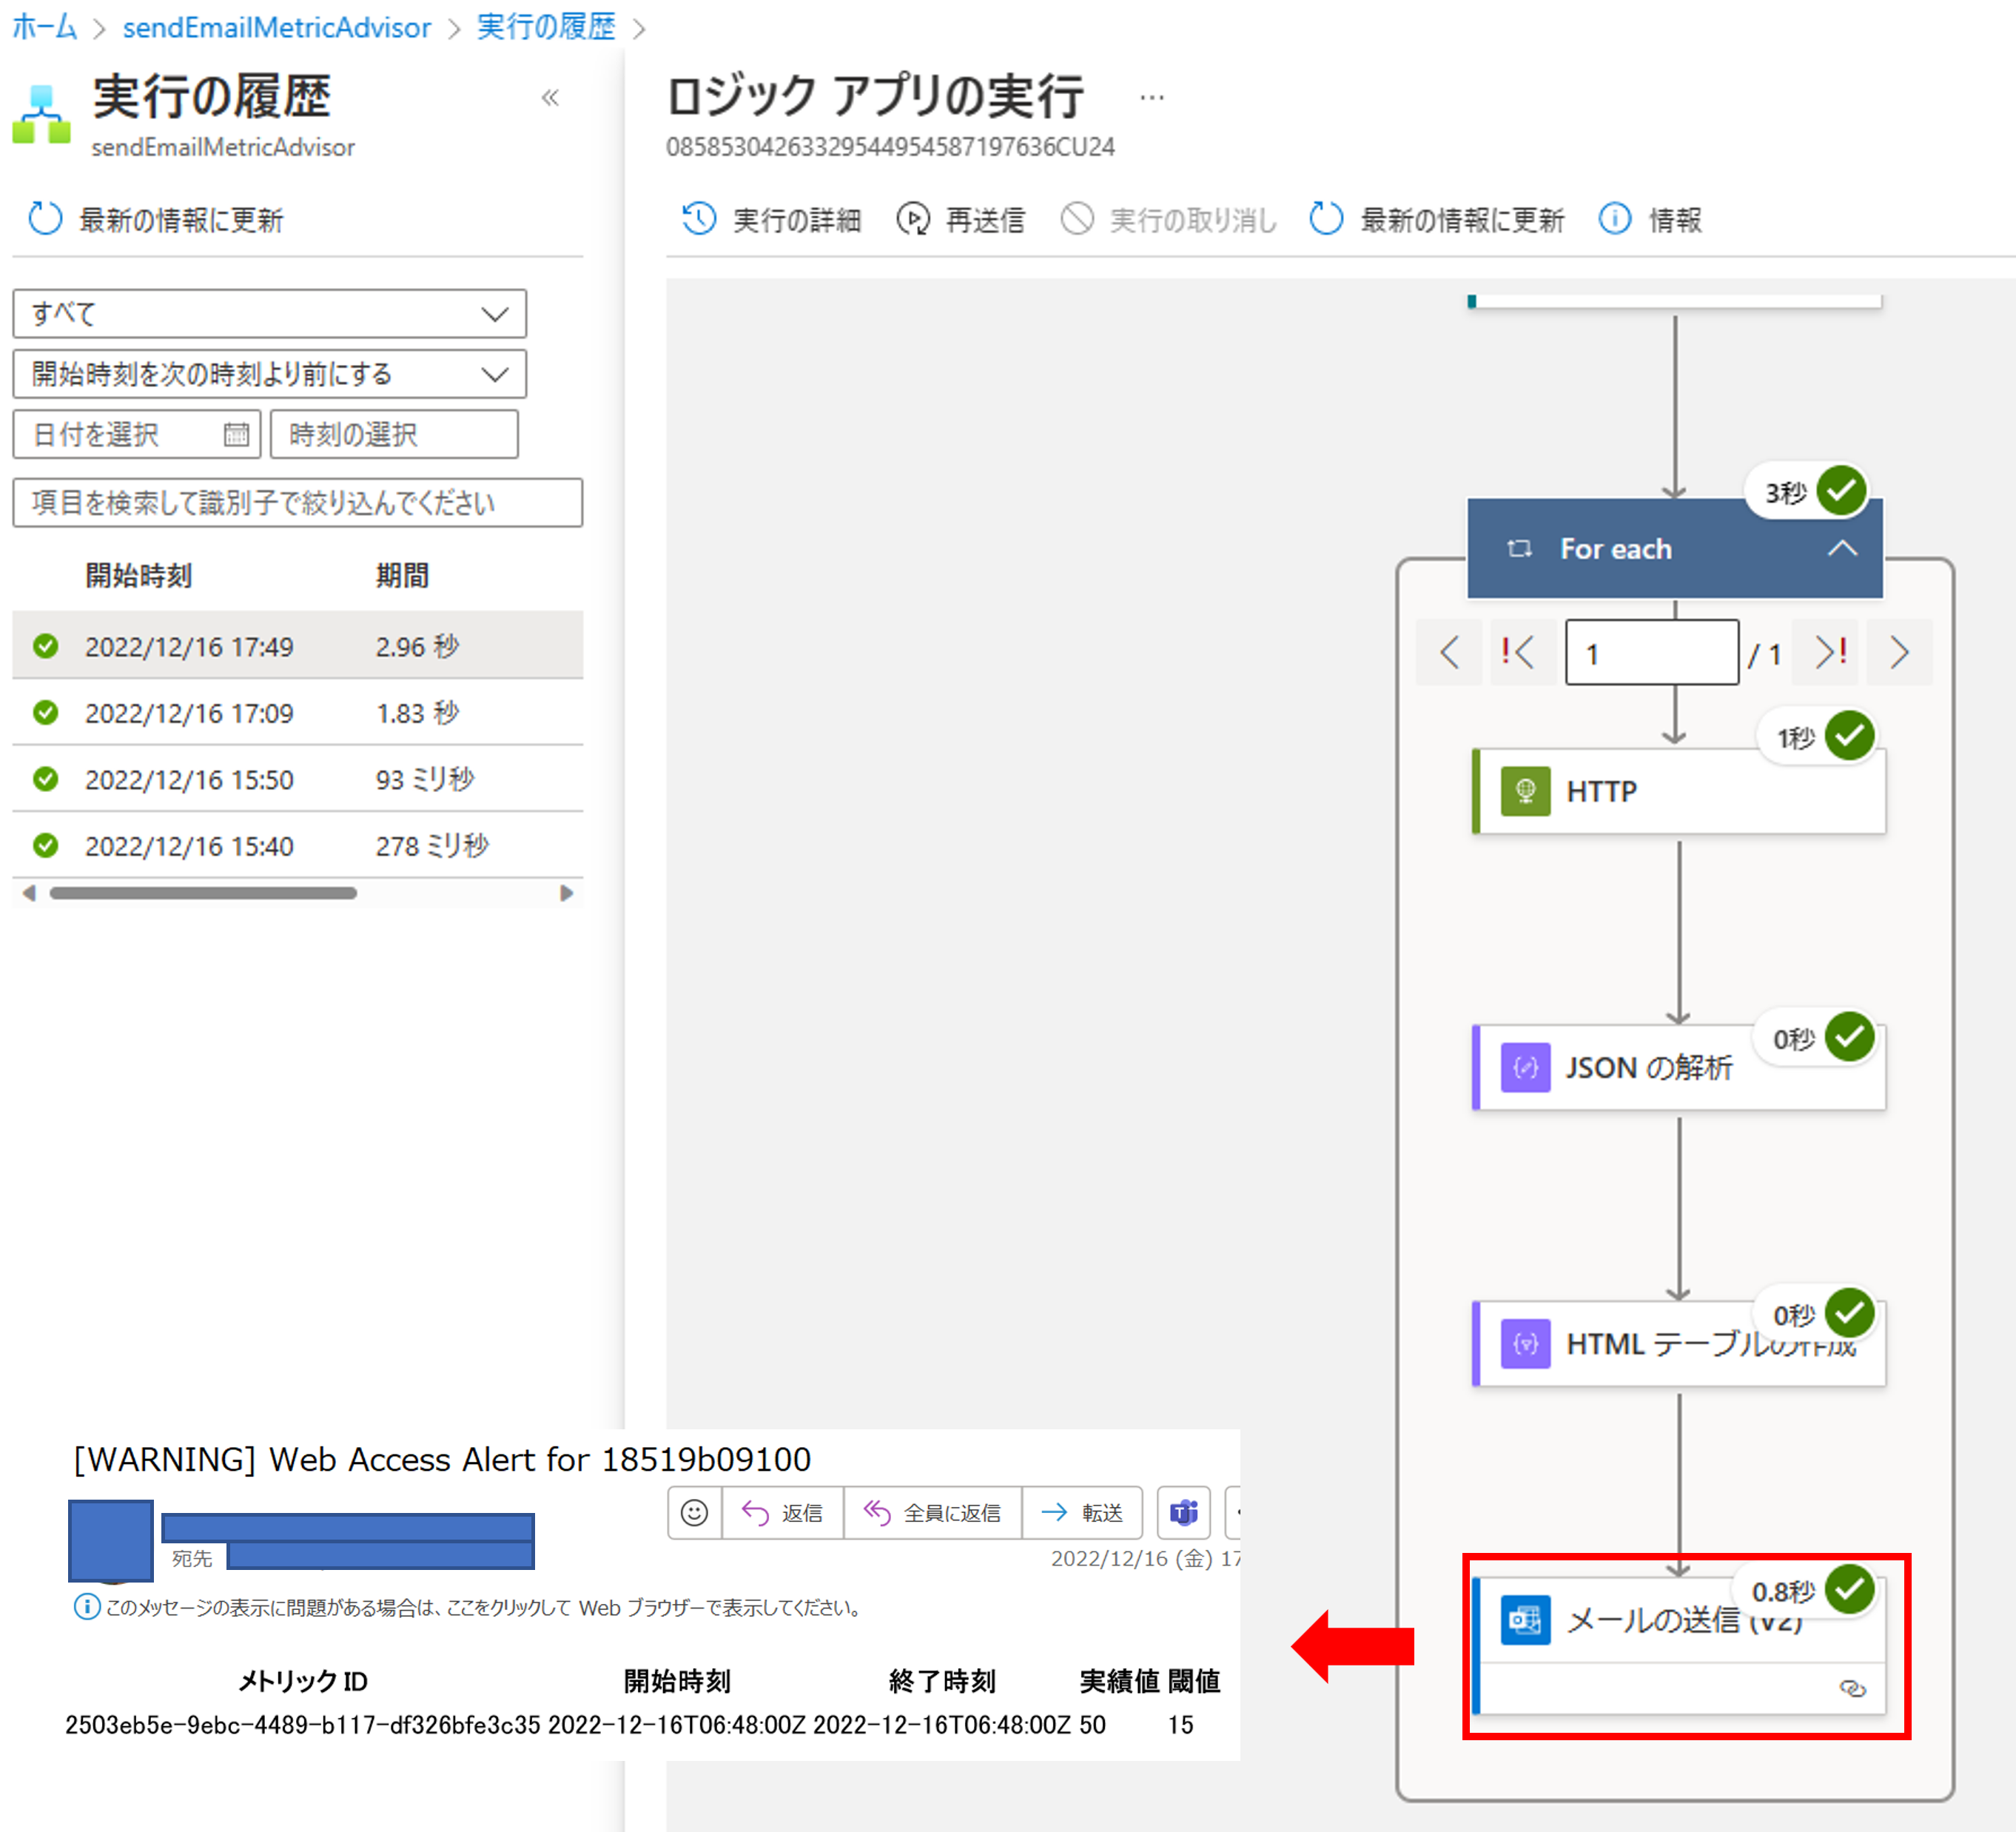Click 転送 (forward) button in email
Screen dimensions: 2016x1832
click(x=1082, y=1512)
